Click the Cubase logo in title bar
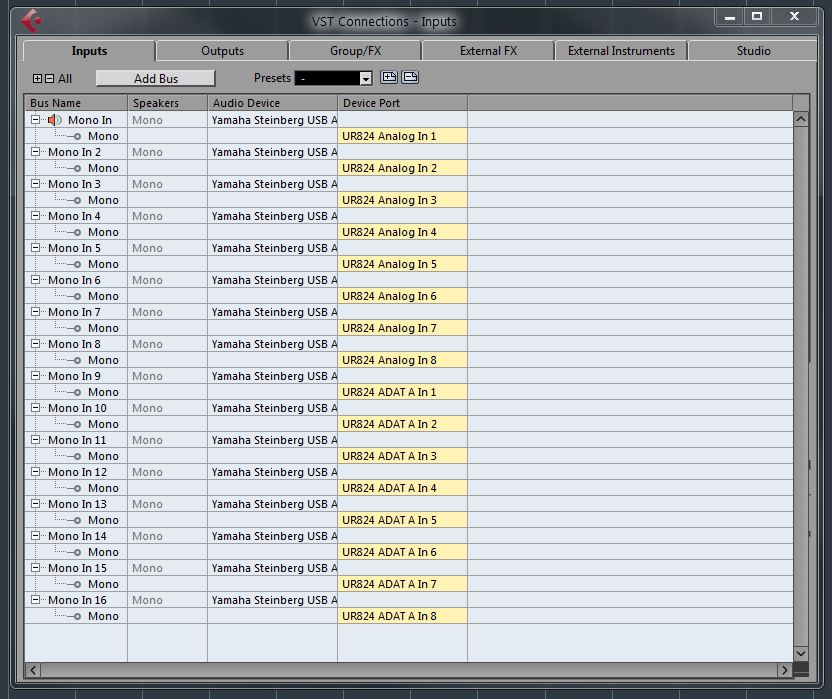The image size is (832, 699). click(x=32, y=20)
